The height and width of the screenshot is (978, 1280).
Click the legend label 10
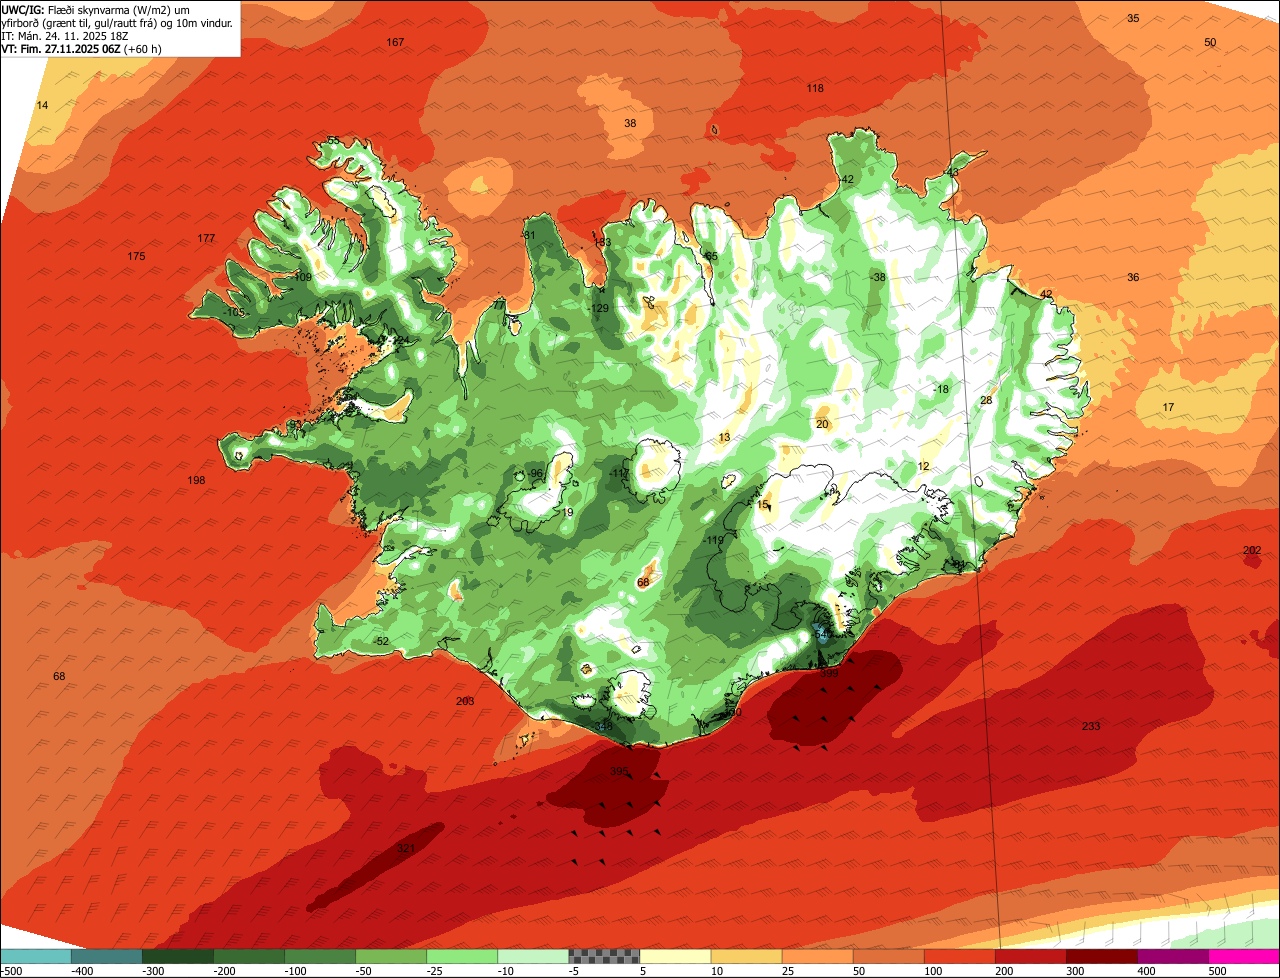tap(718, 970)
